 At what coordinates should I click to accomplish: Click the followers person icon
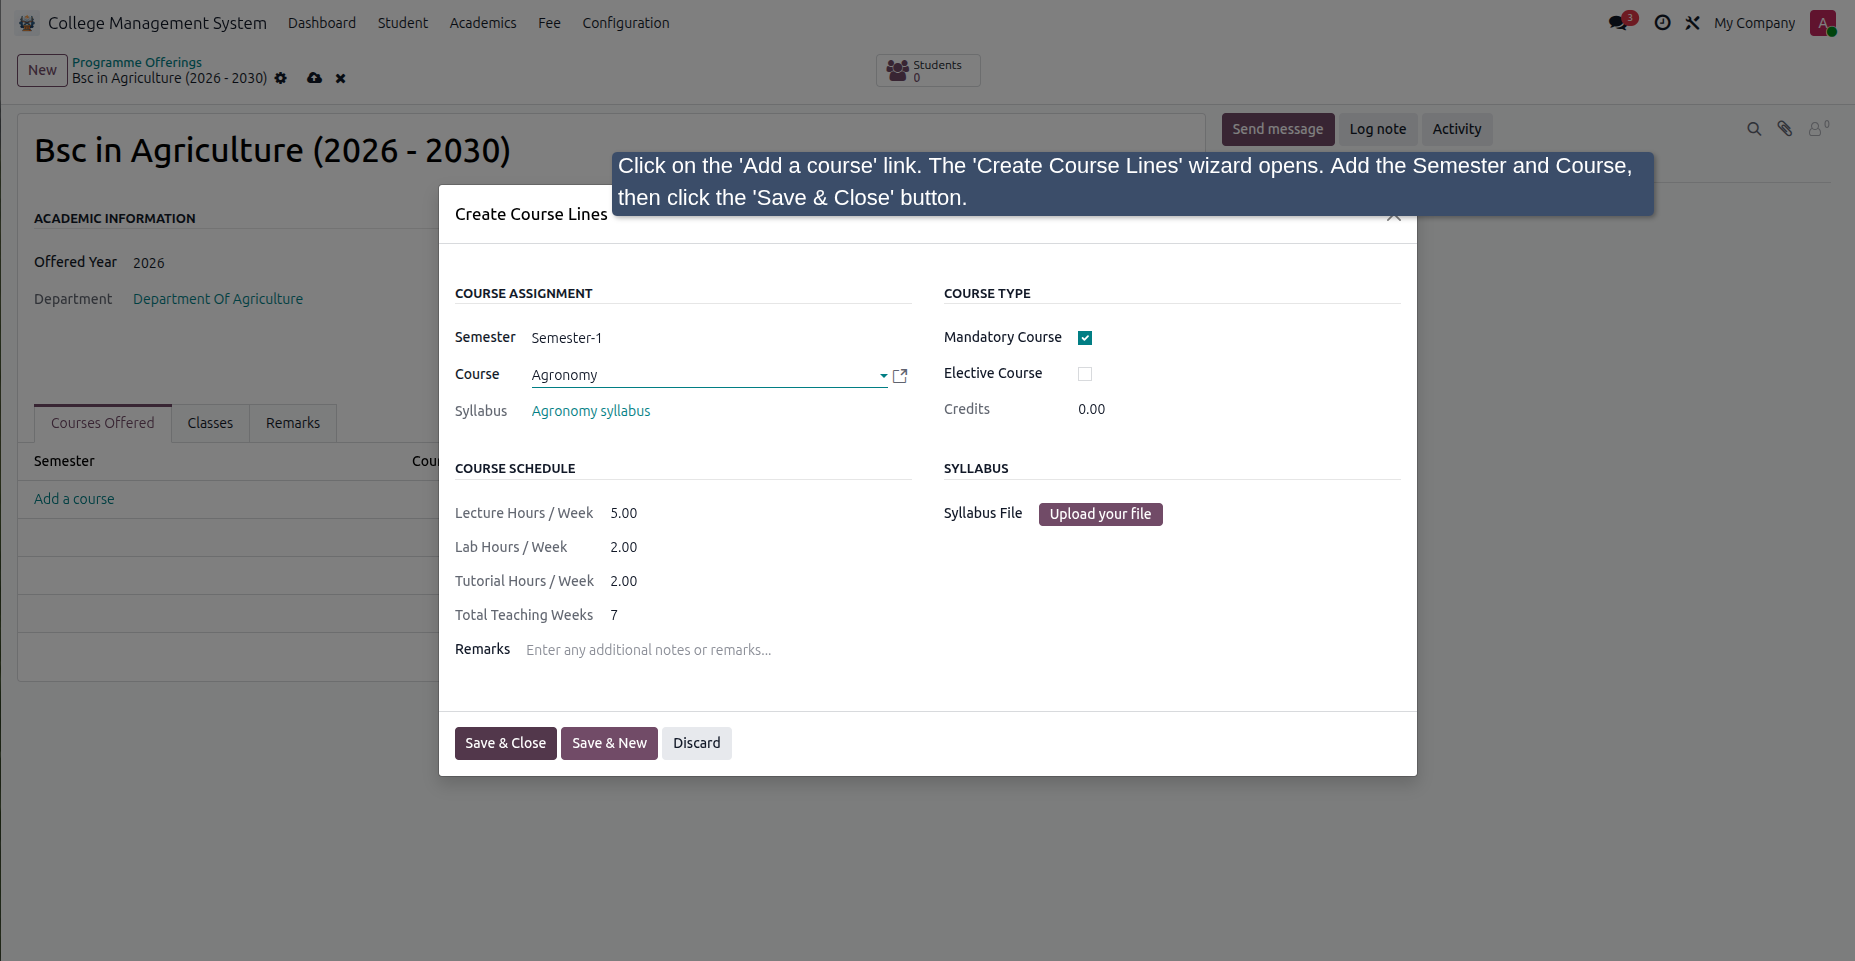1818,128
